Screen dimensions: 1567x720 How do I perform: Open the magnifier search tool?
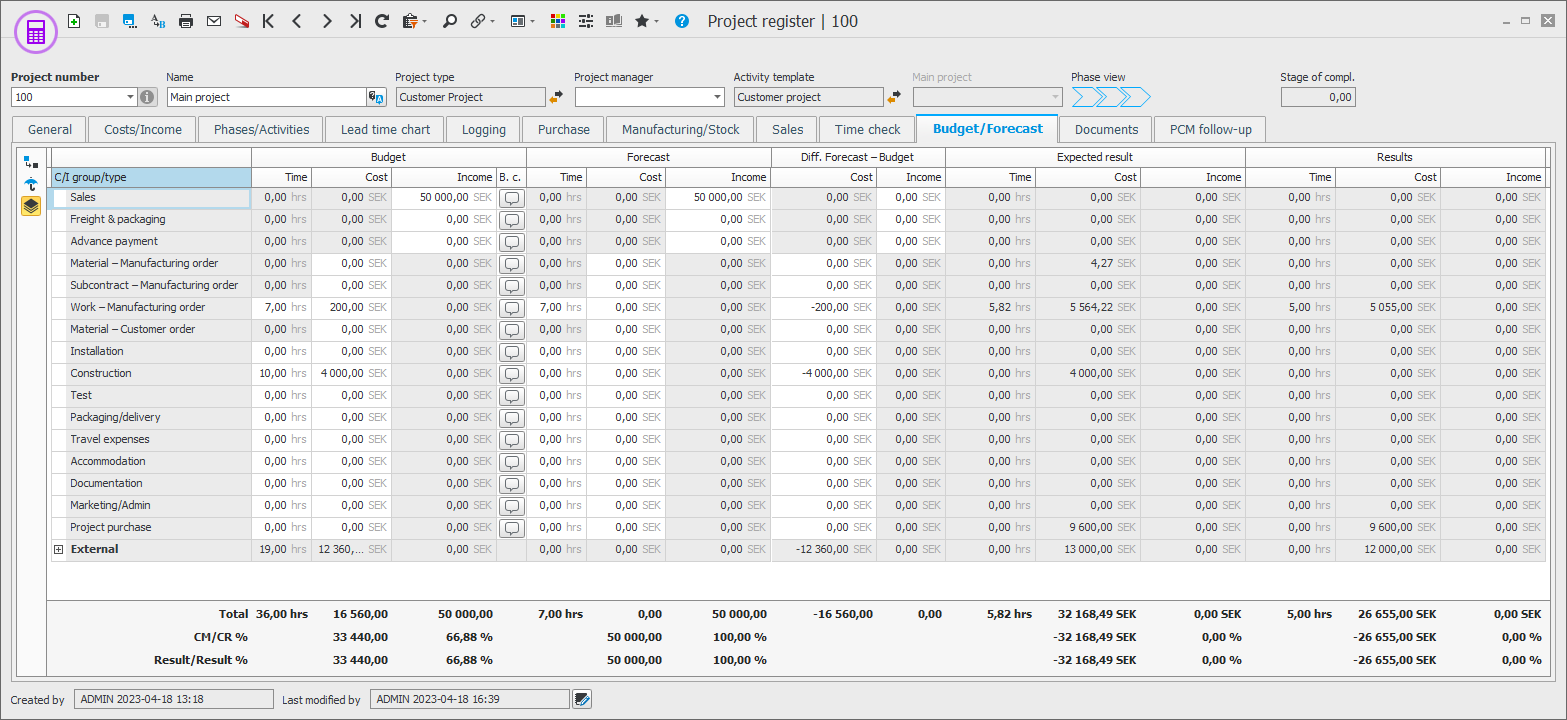450,21
